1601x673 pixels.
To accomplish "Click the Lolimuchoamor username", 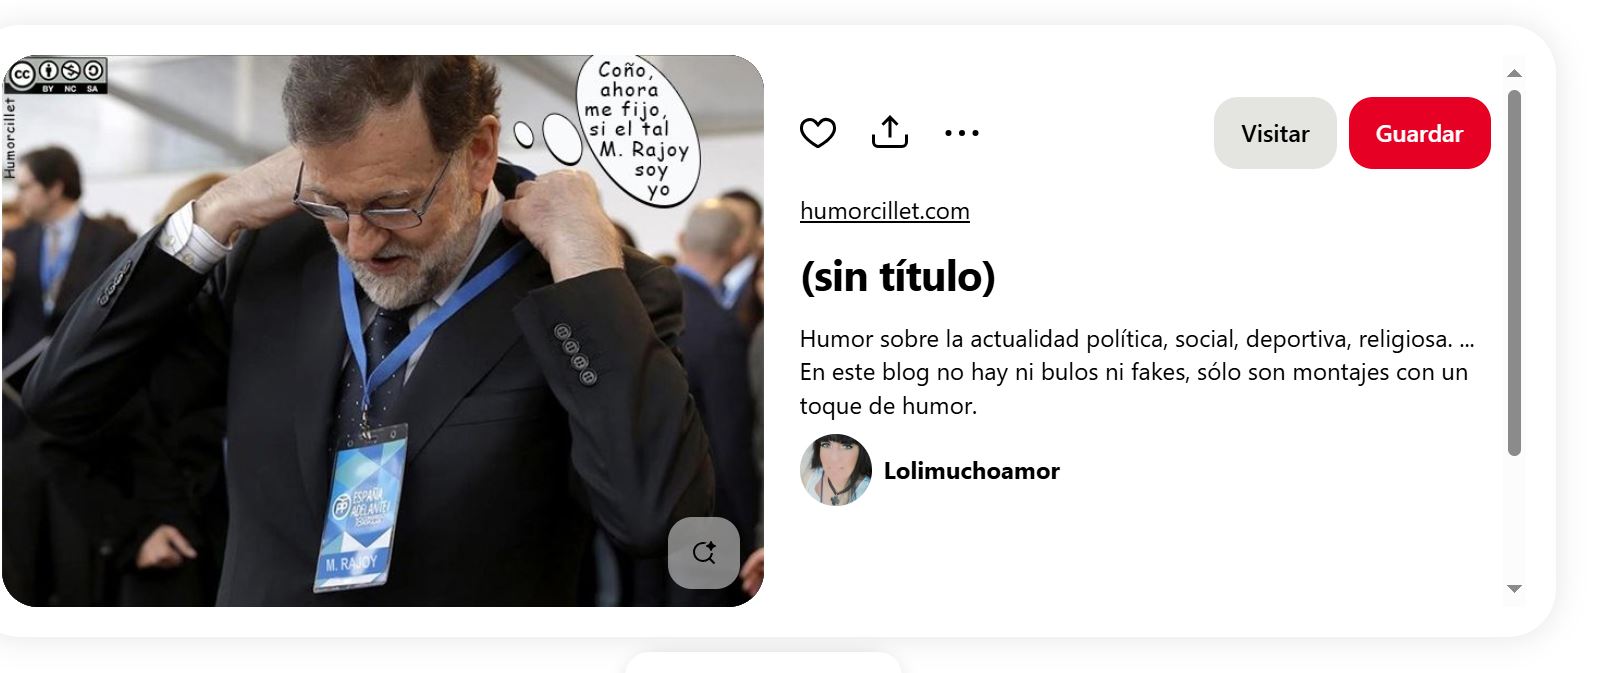I will (971, 471).
